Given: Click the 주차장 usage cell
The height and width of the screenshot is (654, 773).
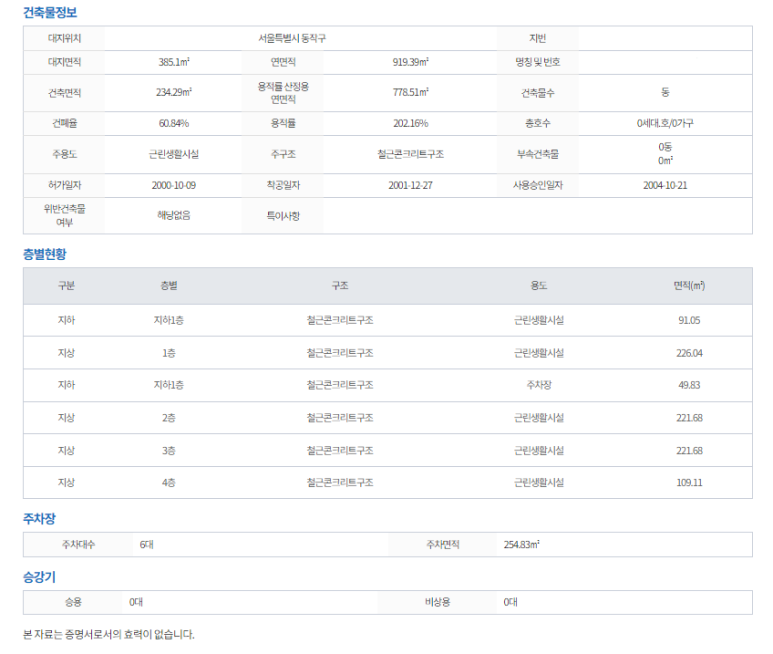Looking at the screenshot, I should (539, 385).
